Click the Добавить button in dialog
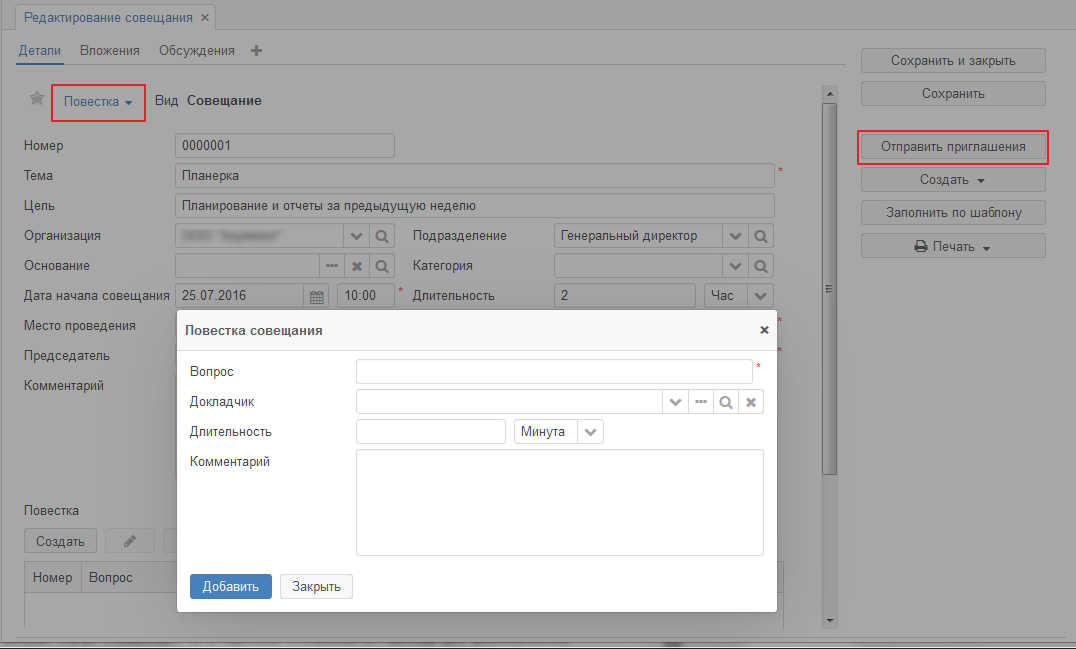This screenshot has height=649, width=1076. pyautogui.click(x=231, y=587)
